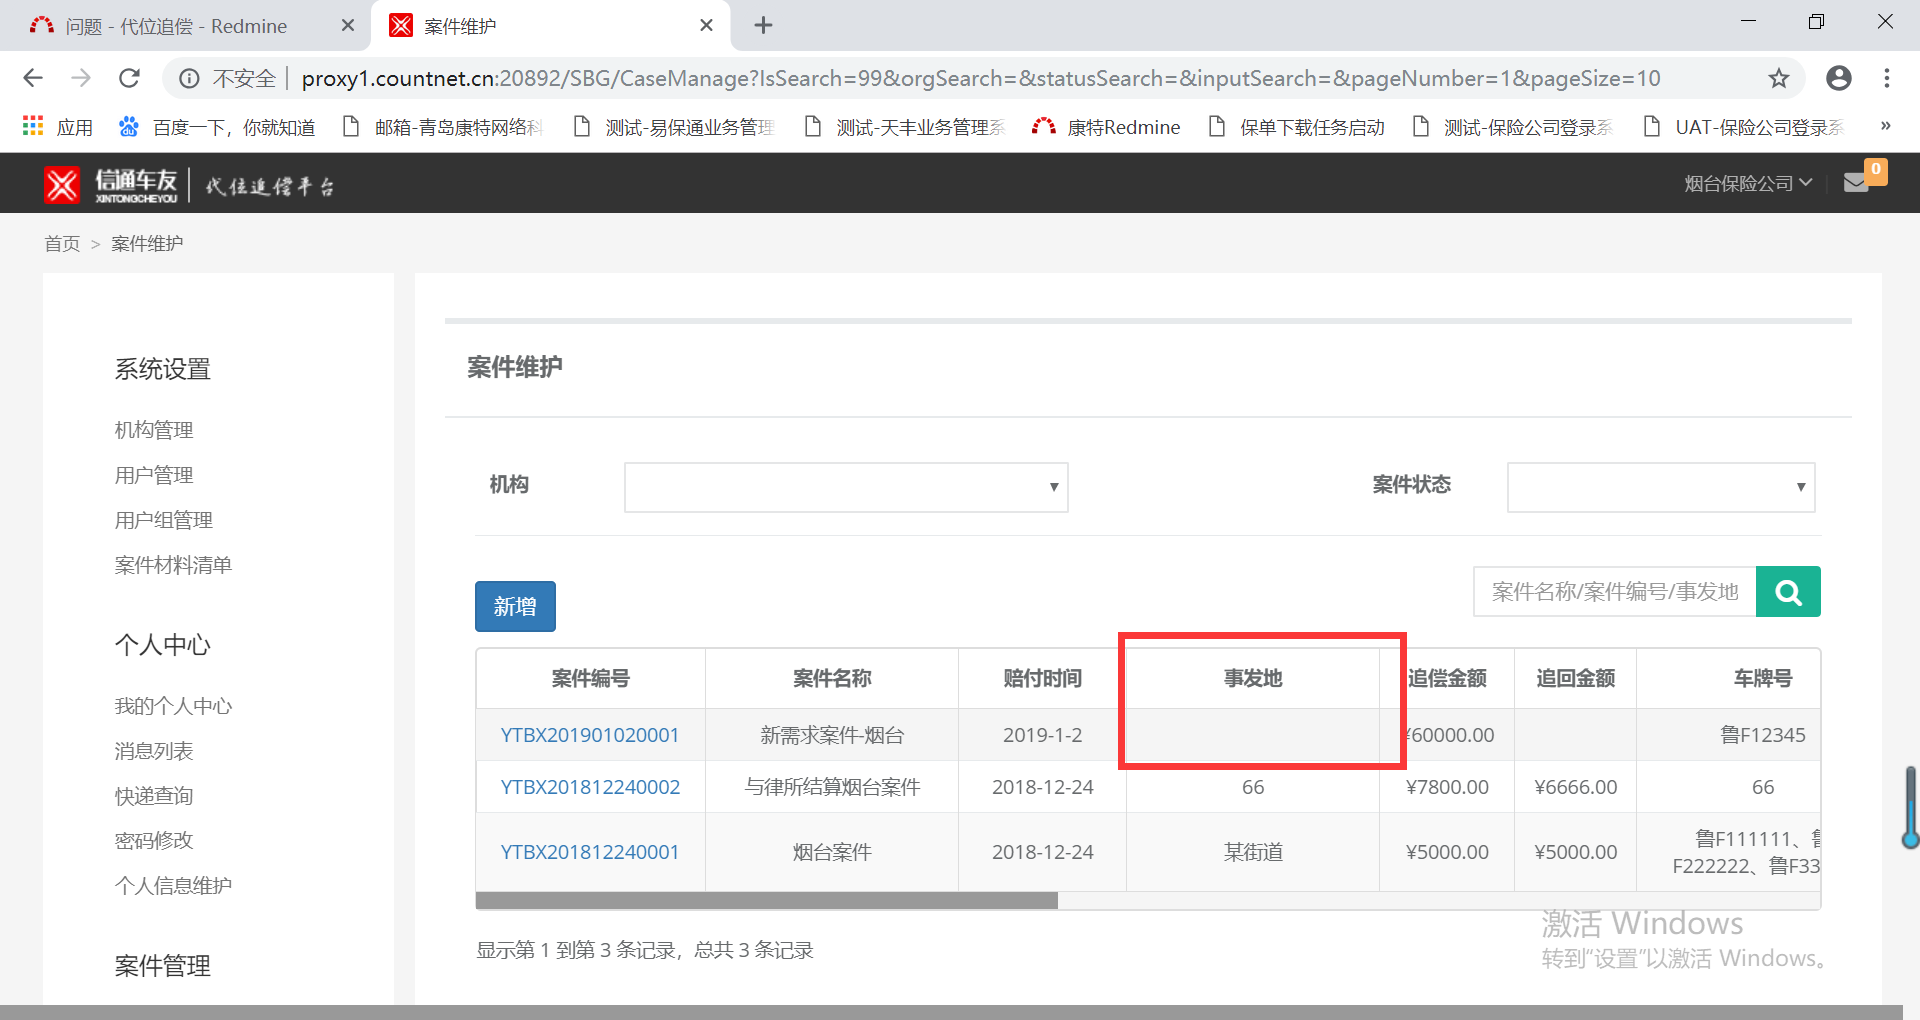The image size is (1920, 1020).
Task: Select the 案件维护 browser tab
Action: click(550, 25)
